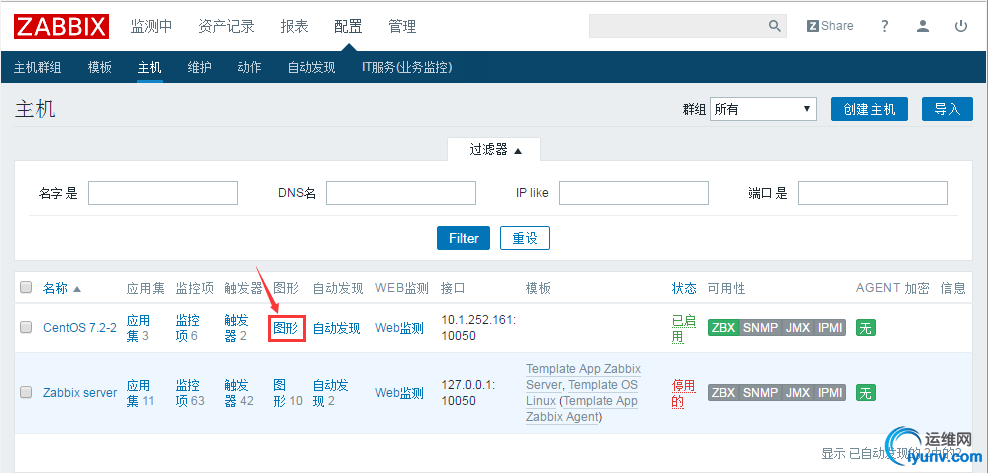Click ZBX availability badge for CentOS 7.2-2
This screenshot has height=473, width=988.
723,328
